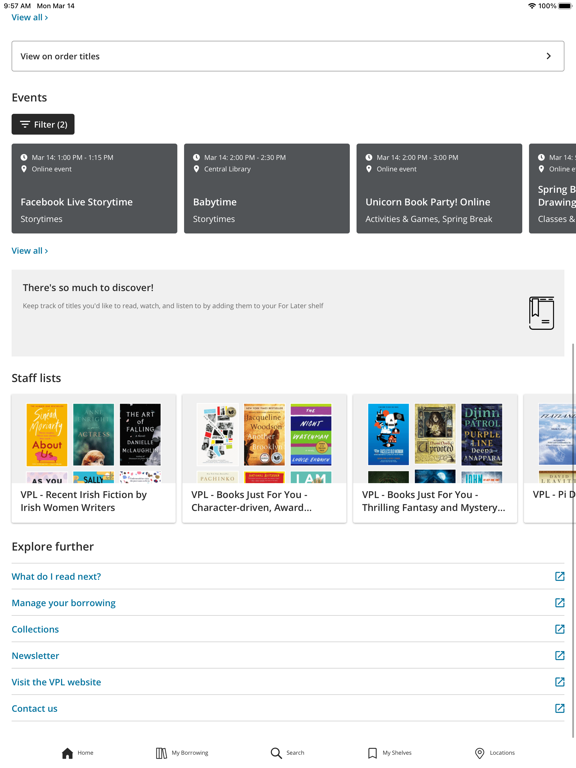The image size is (576, 768).
Task: Open the Home tab house icon
Action: 67,753
